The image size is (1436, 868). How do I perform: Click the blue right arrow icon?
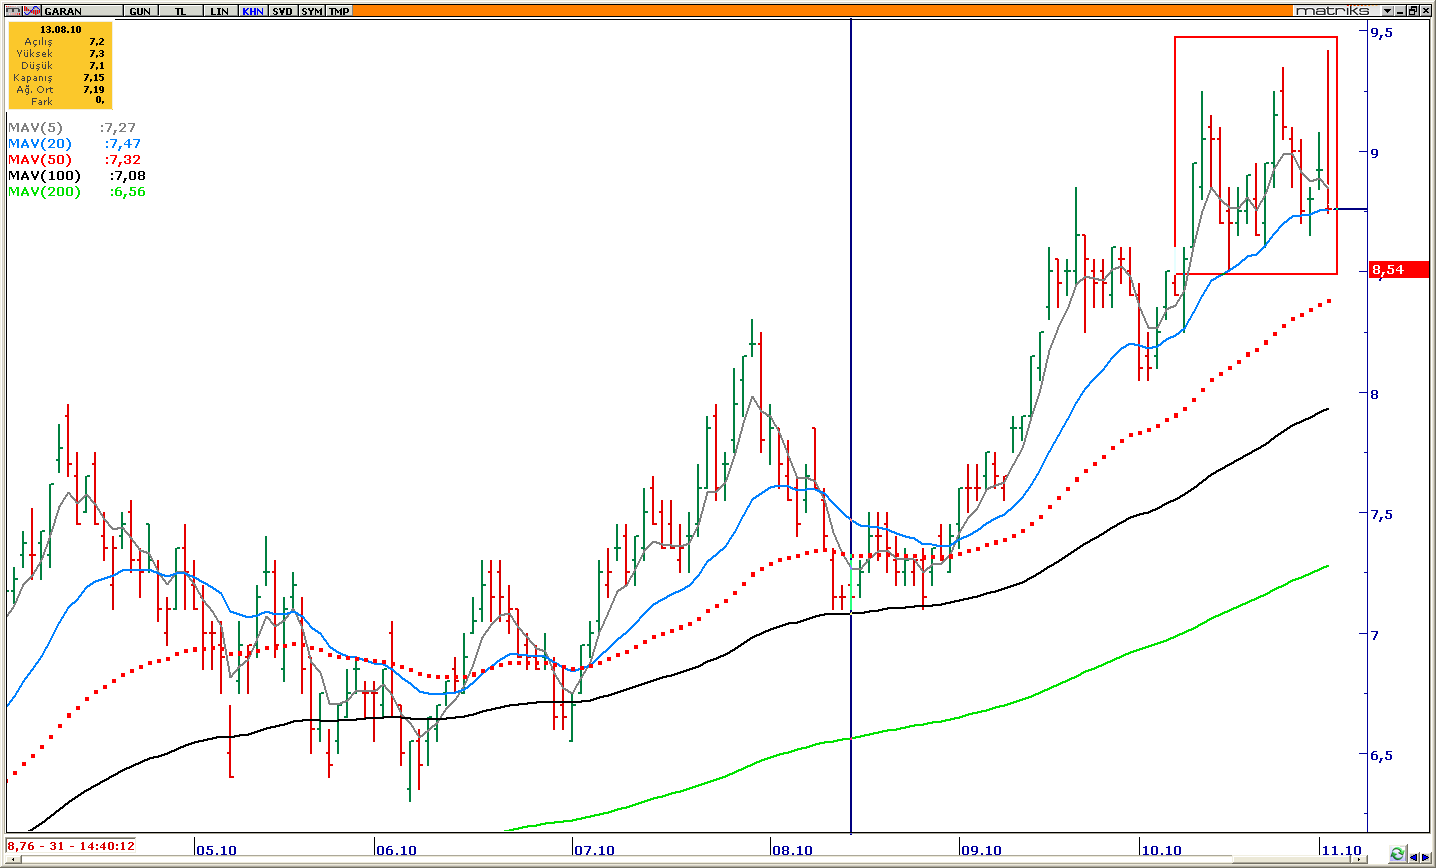1427,855
